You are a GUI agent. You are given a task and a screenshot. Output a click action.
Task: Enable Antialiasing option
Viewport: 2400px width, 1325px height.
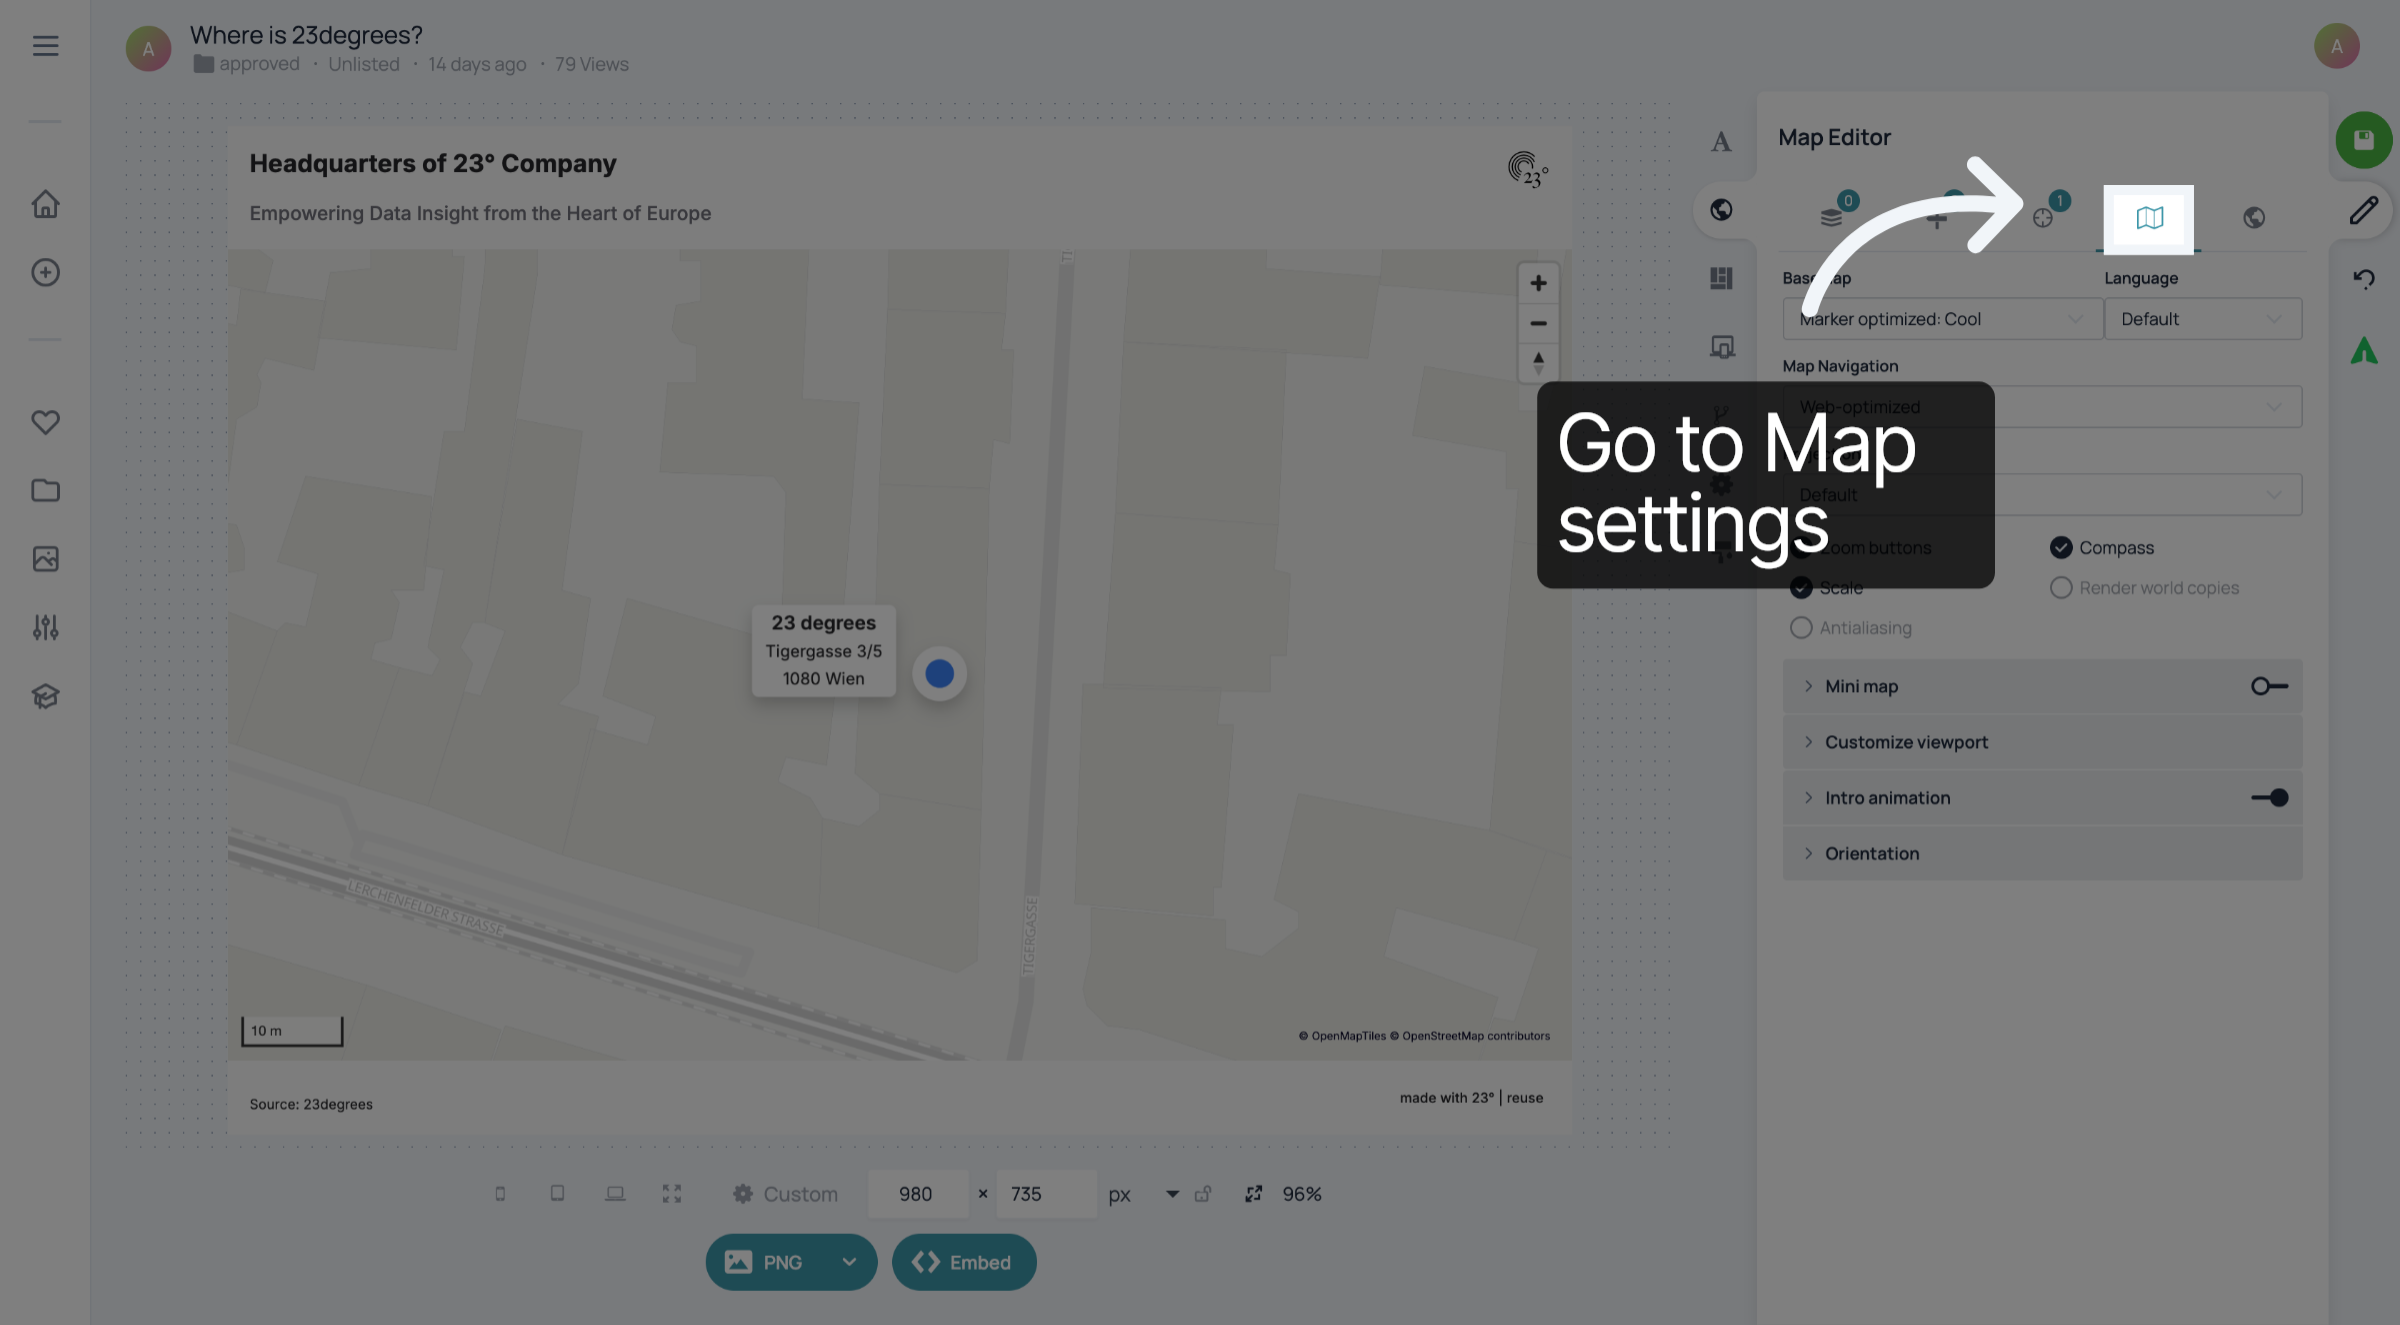[x=1801, y=627]
